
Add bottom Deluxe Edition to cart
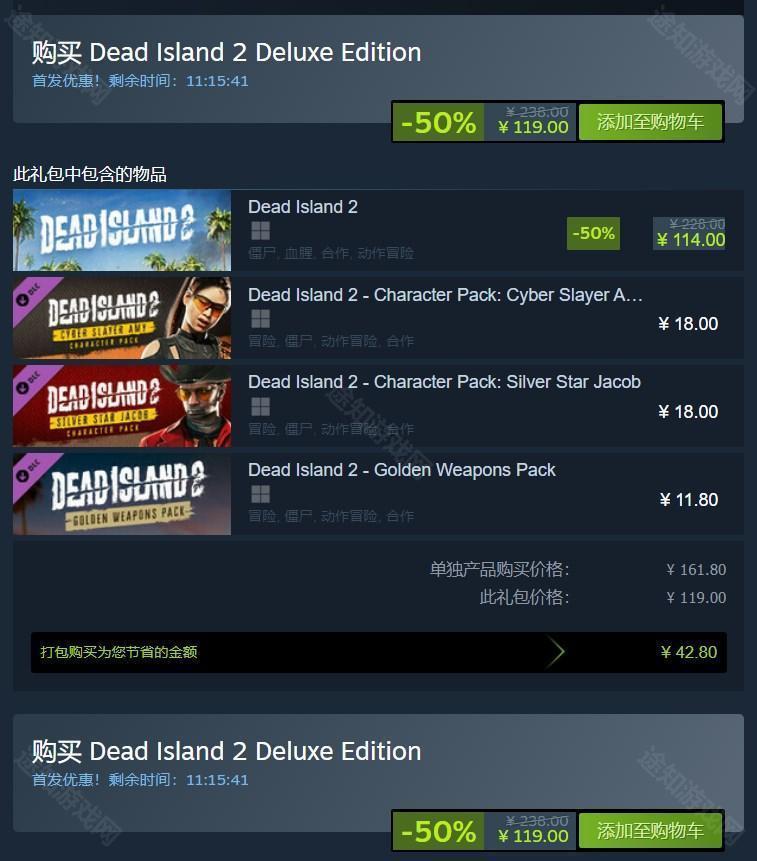[651, 831]
